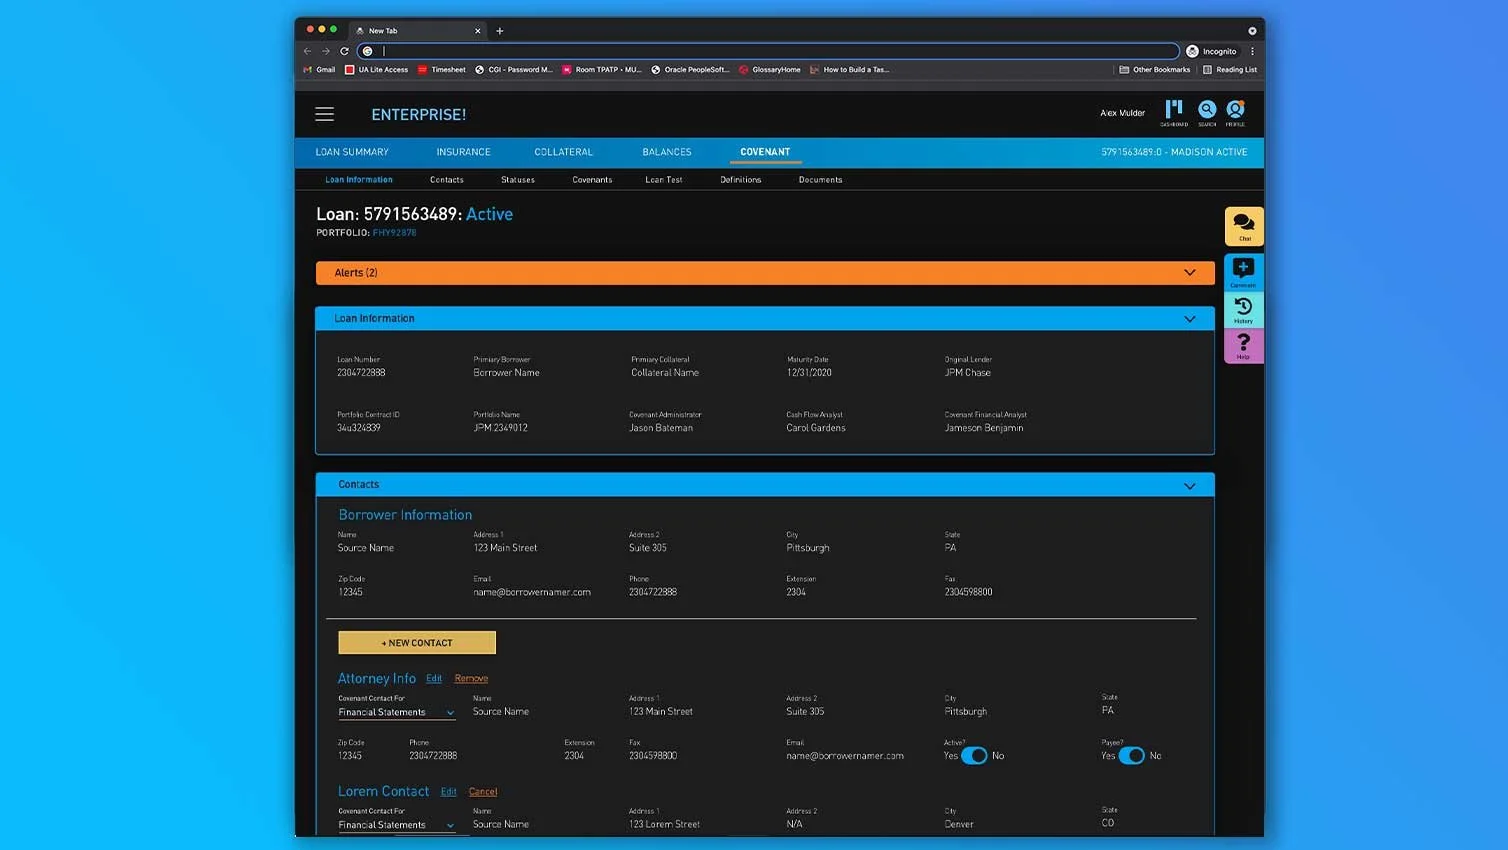Switch to the Insurance tab
Image resolution: width=1508 pixels, height=850 pixels.
(x=463, y=152)
